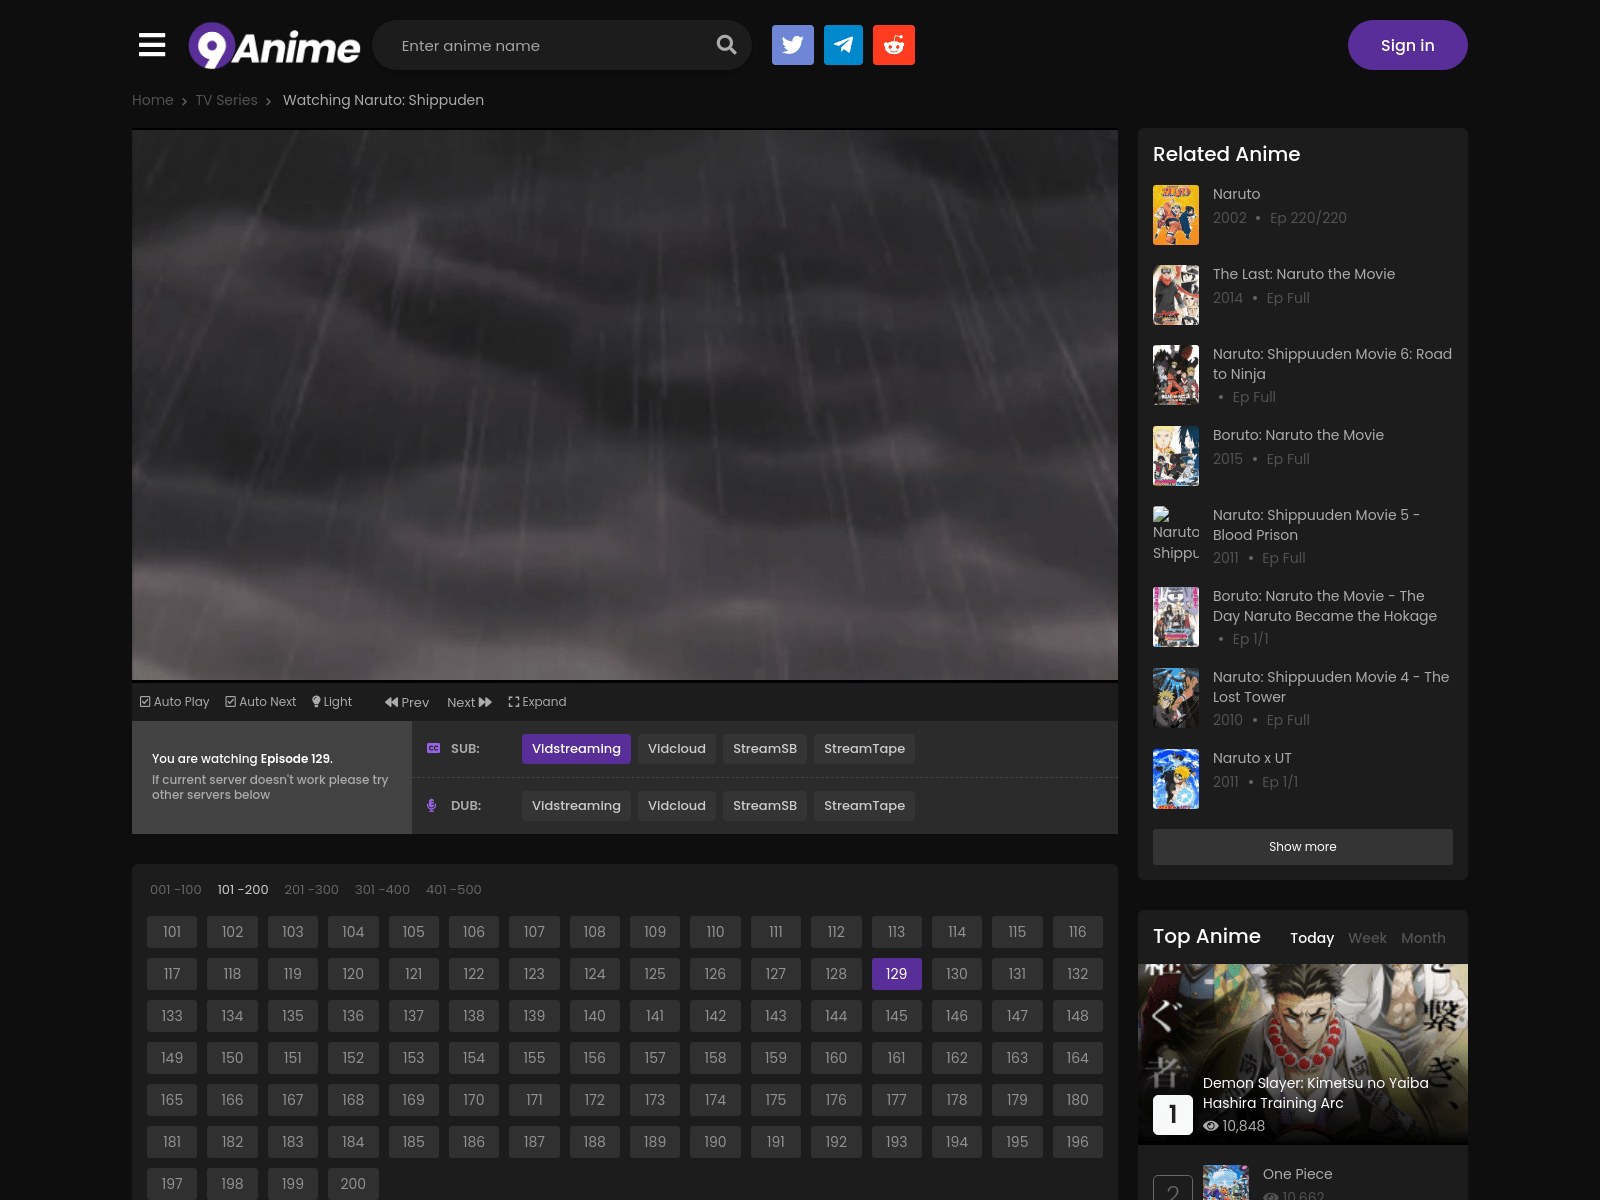Click the Sign in button
The height and width of the screenshot is (1200, 1600).
1407,45
